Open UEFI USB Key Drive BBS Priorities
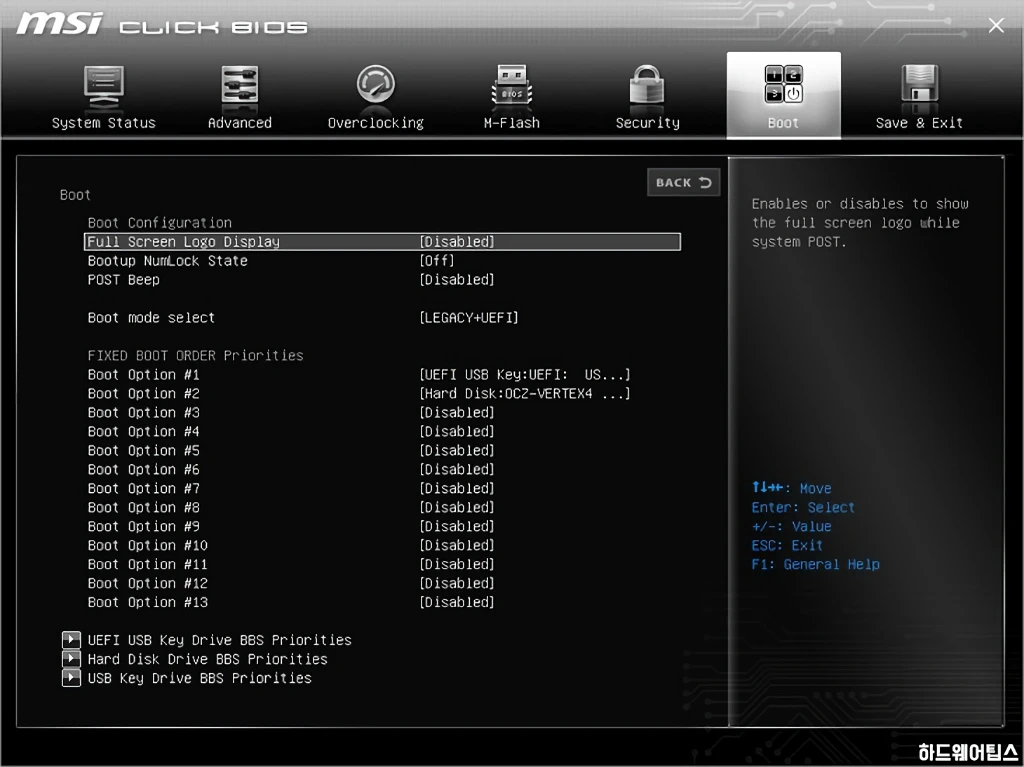Image resolution: width=1024 pixels, height=767 pixels. point(219,640)
